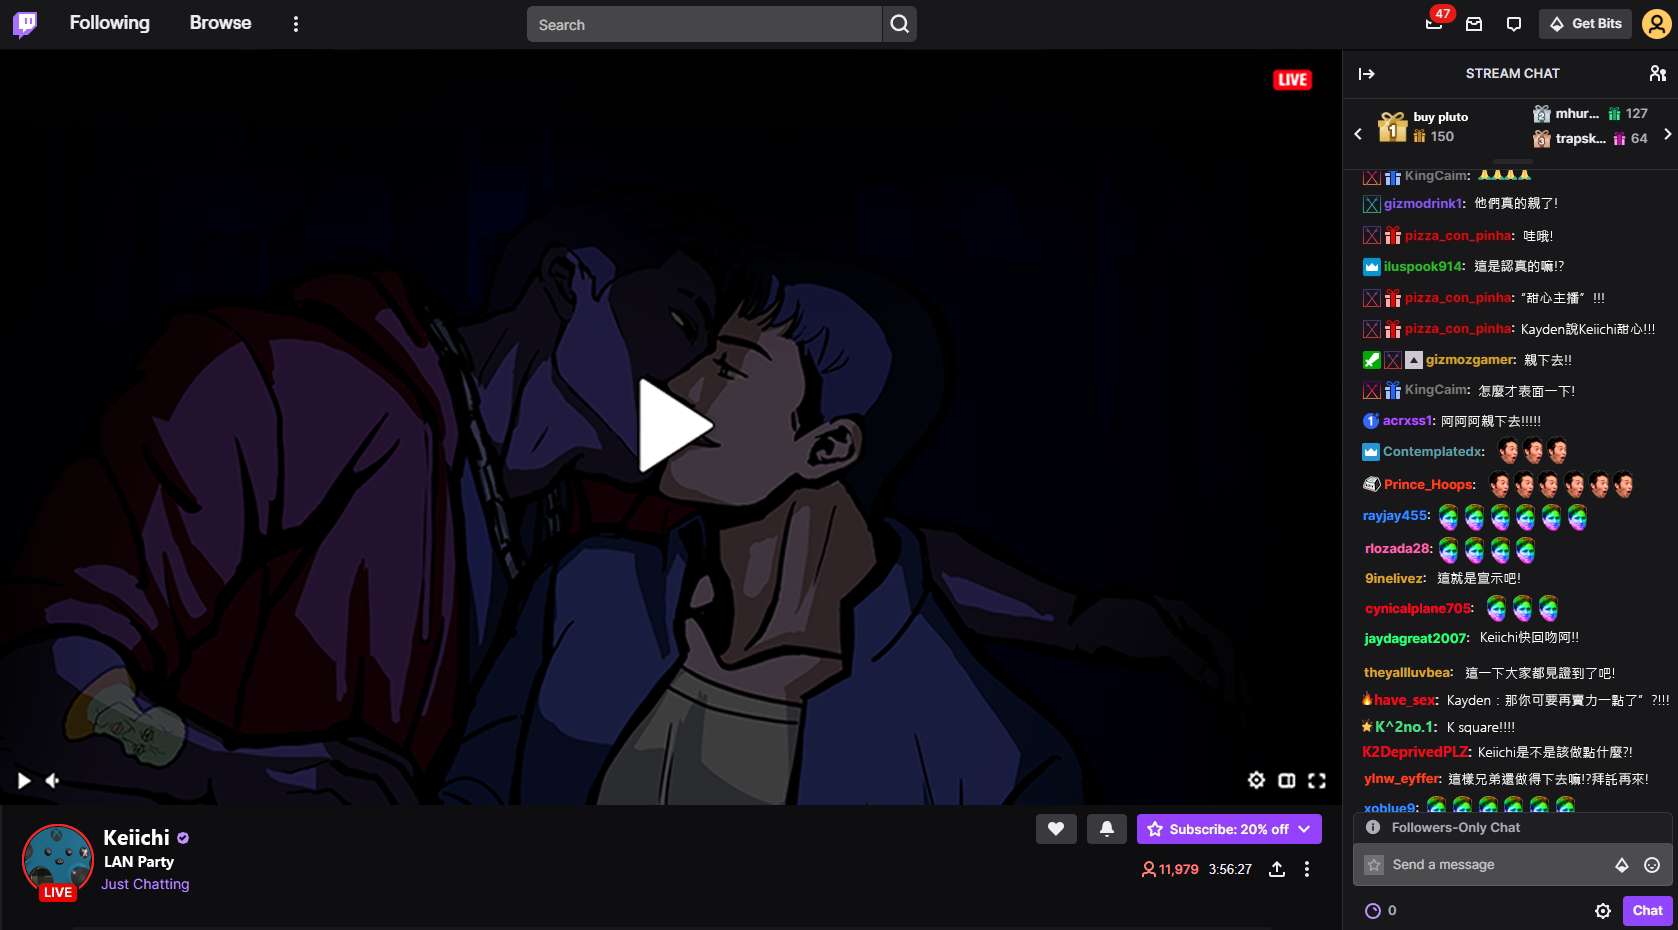Image resolution: width=1678 pixels, height=930 pixels.
Task: Toggle mute with the volume speaker icon
Action: 53,781
